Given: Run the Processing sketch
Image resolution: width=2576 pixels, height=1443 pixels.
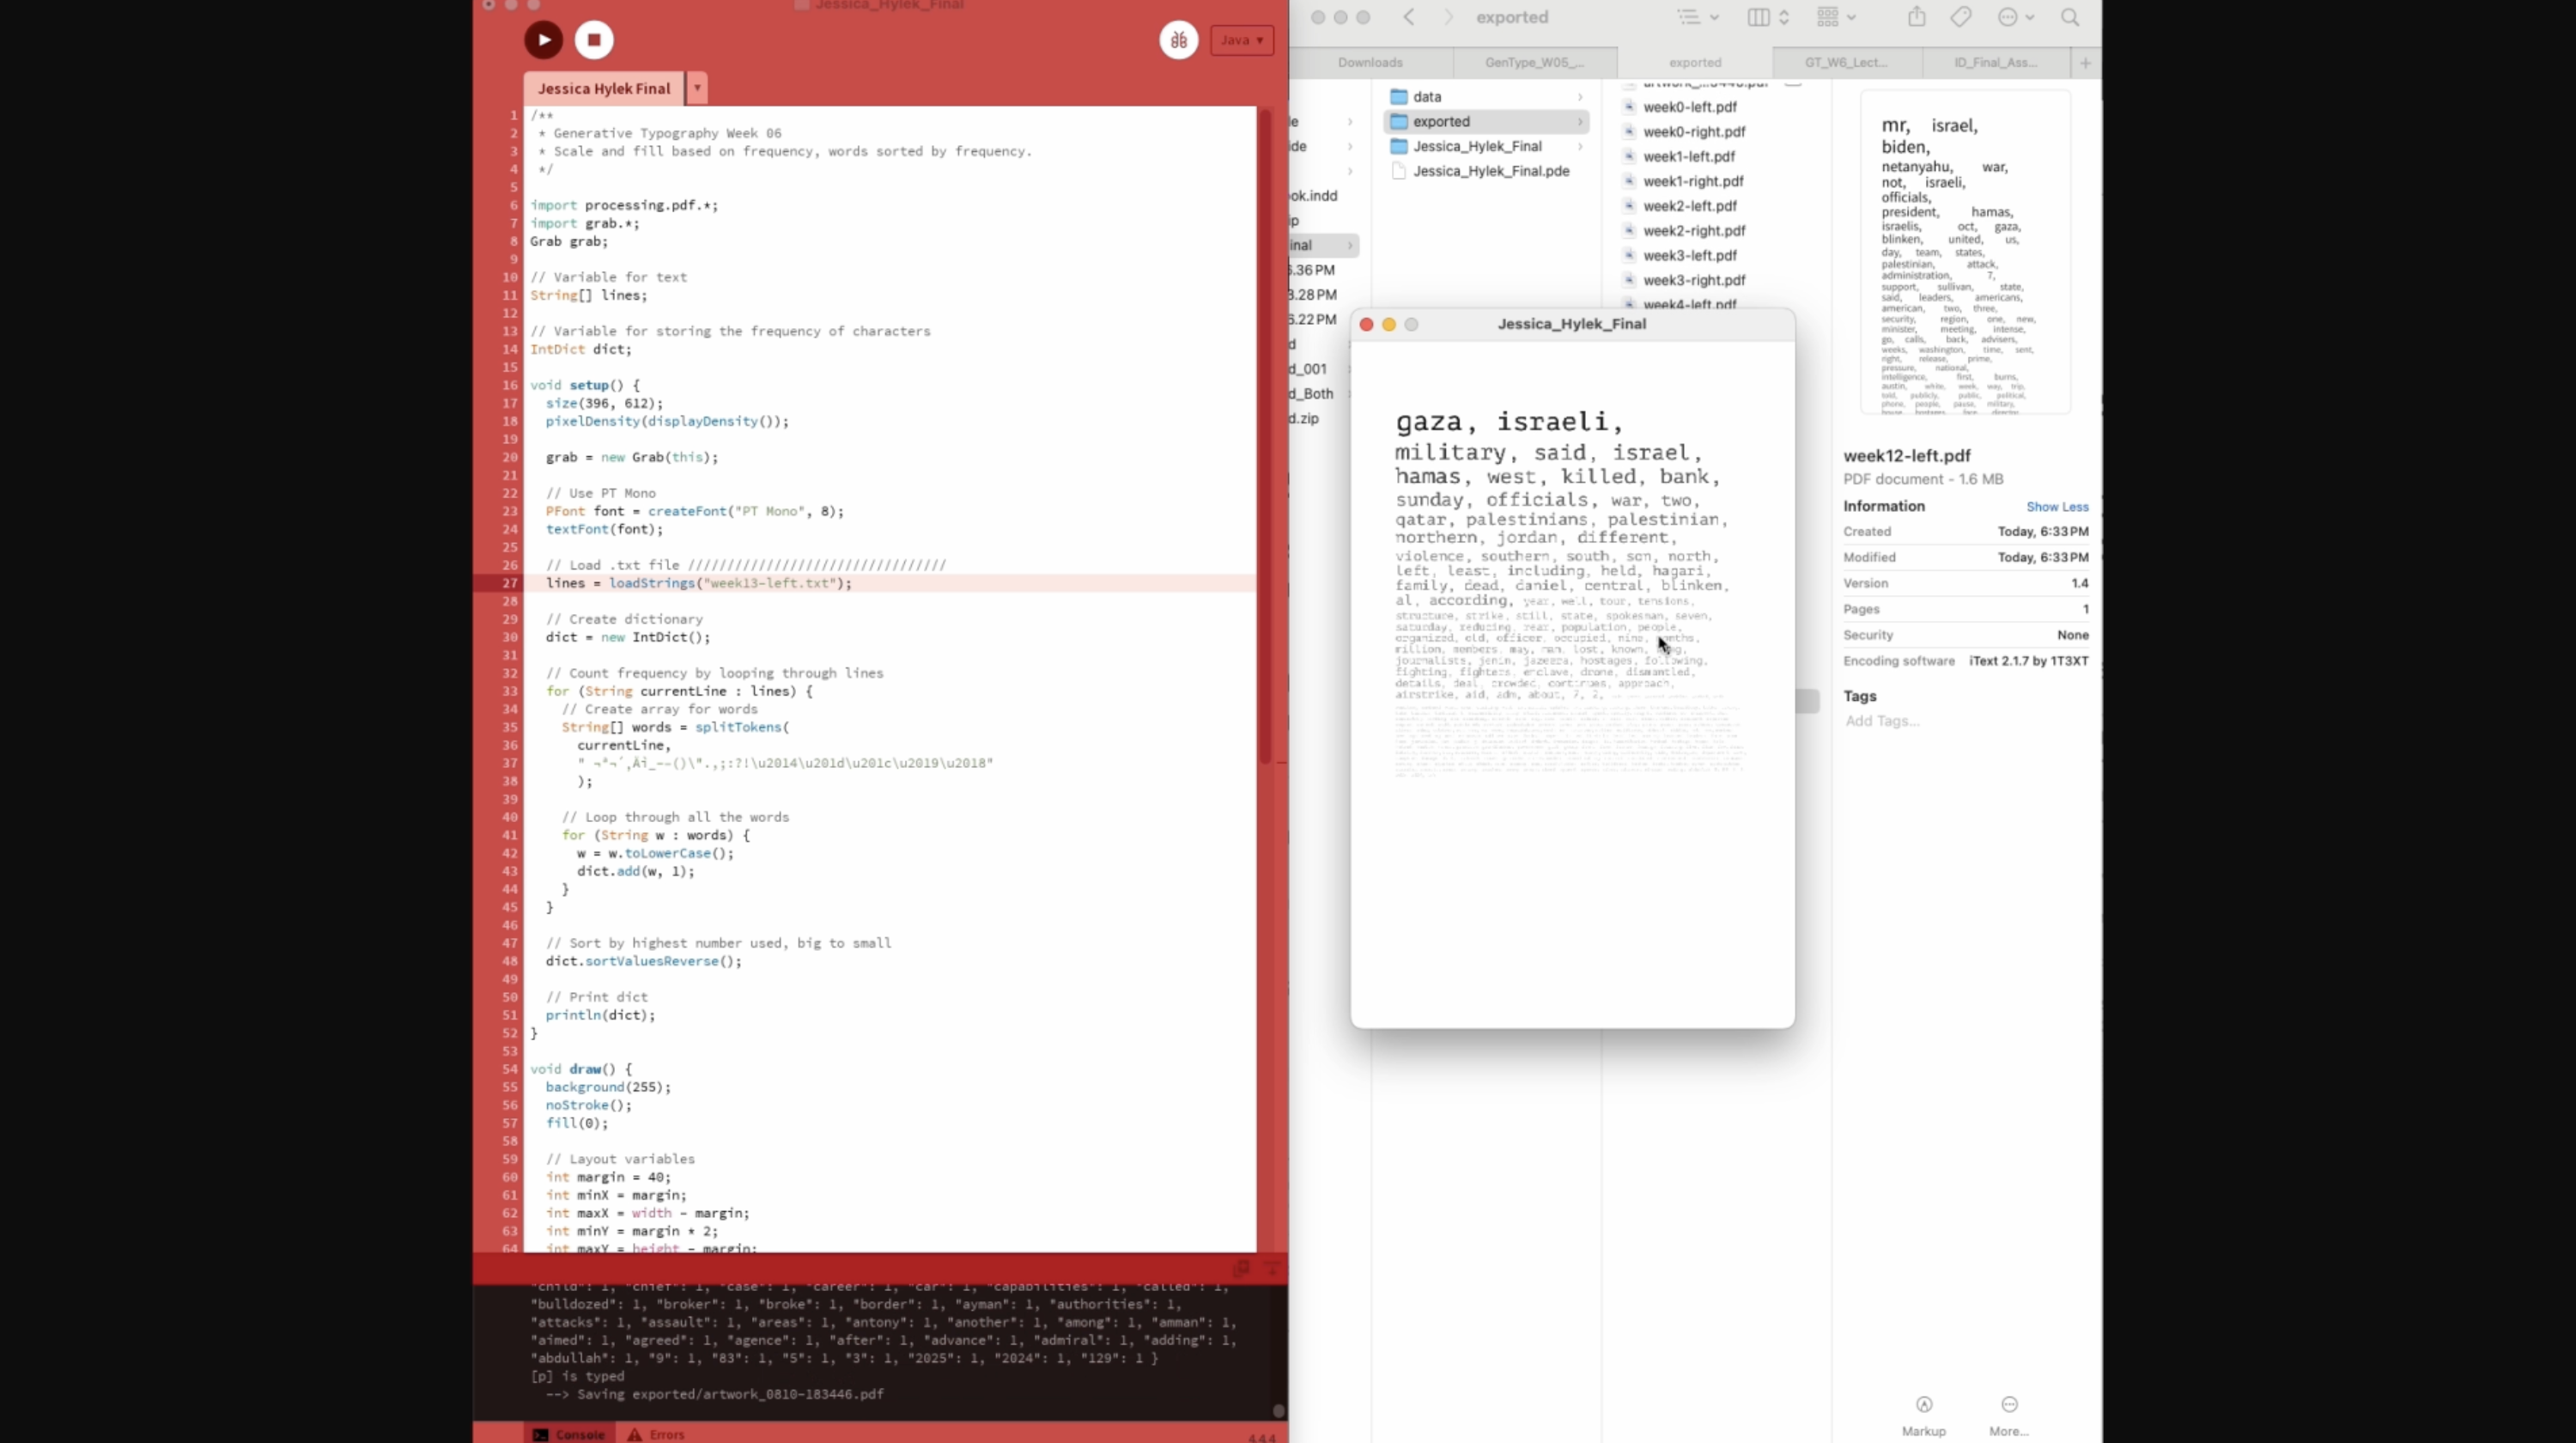Looking at the screenshot, I should coord(543,40).
